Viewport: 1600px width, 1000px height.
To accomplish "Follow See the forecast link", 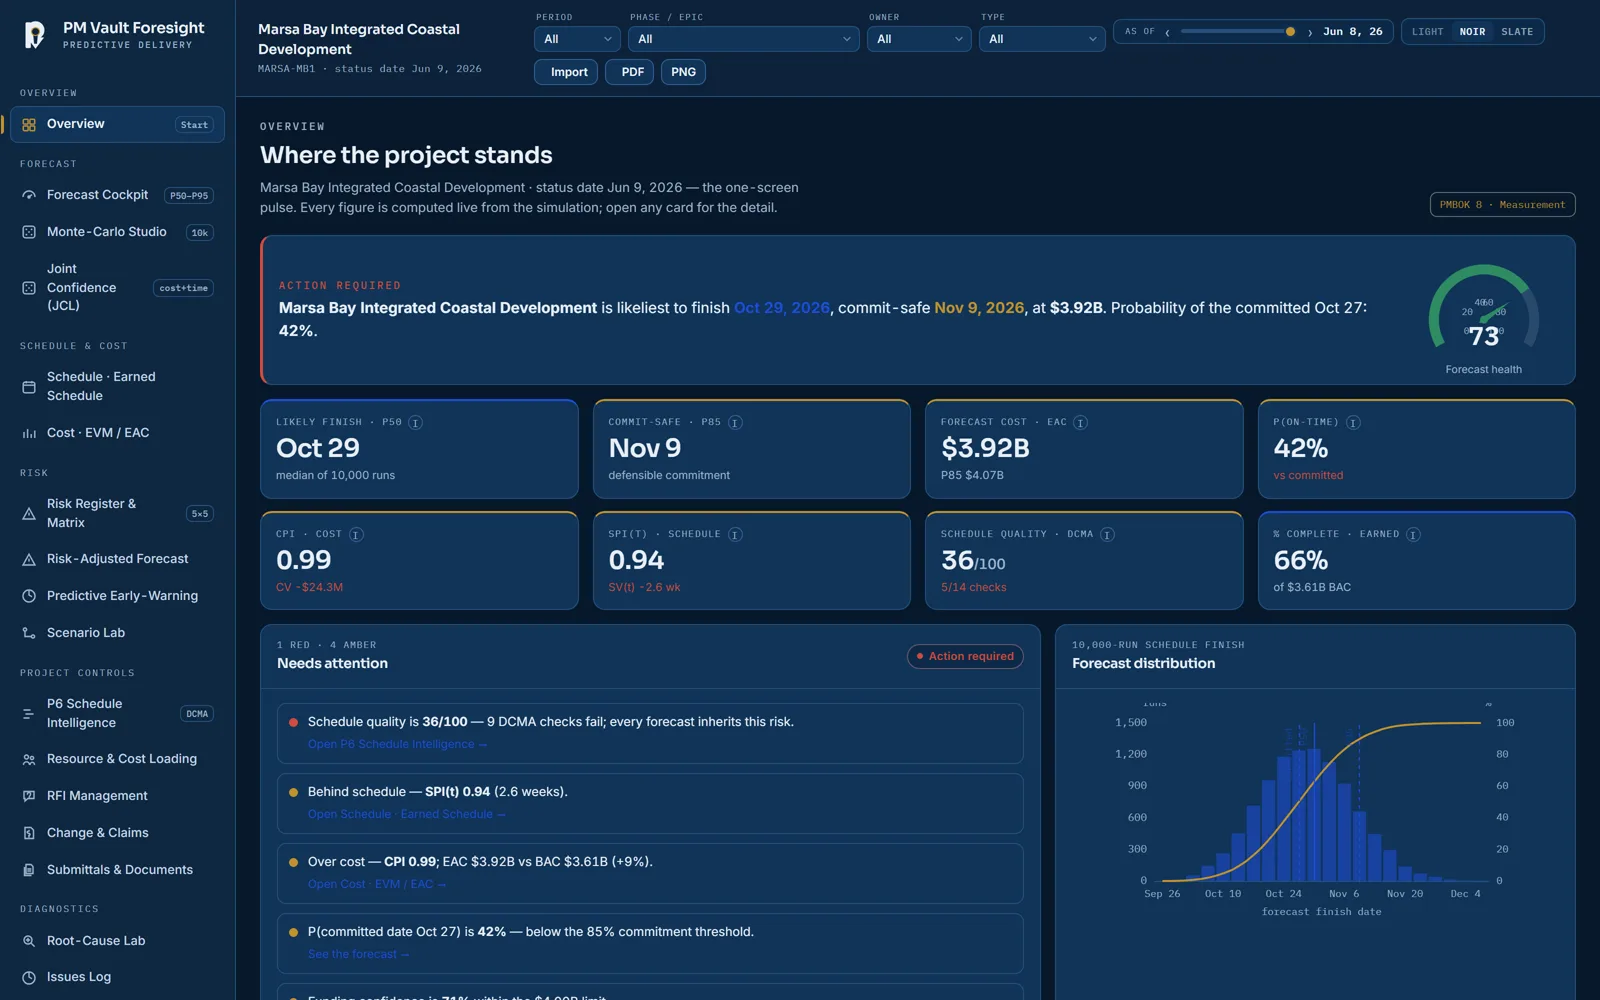I will point(358,954).
